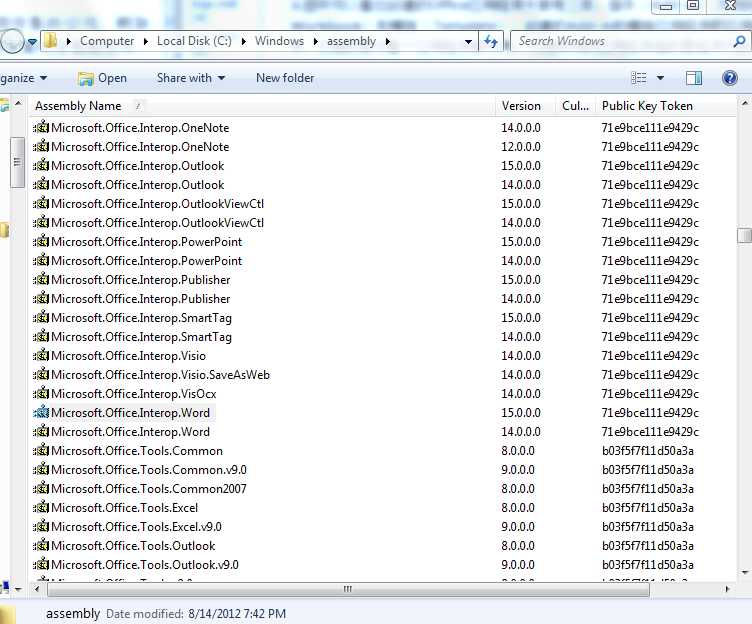Click the New folder button
752x624 pixels.
tap(285, 78)
